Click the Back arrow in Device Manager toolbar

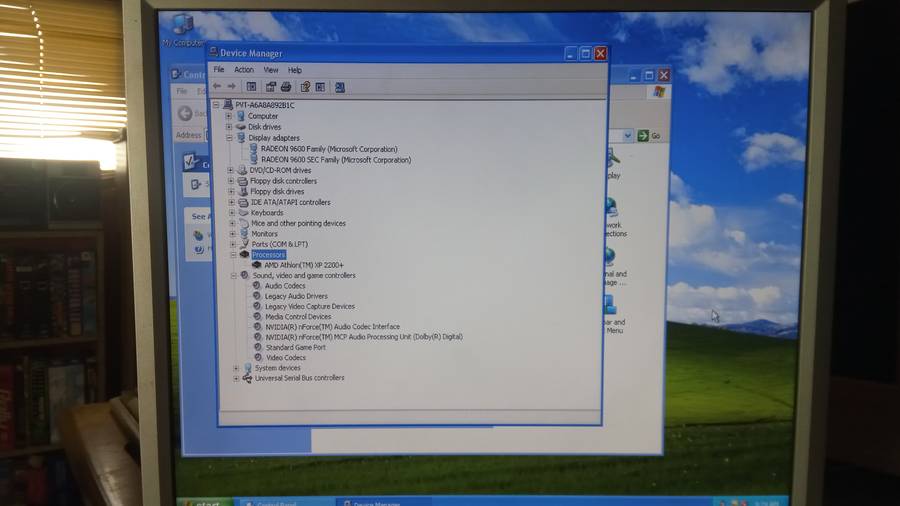point(217,86)
